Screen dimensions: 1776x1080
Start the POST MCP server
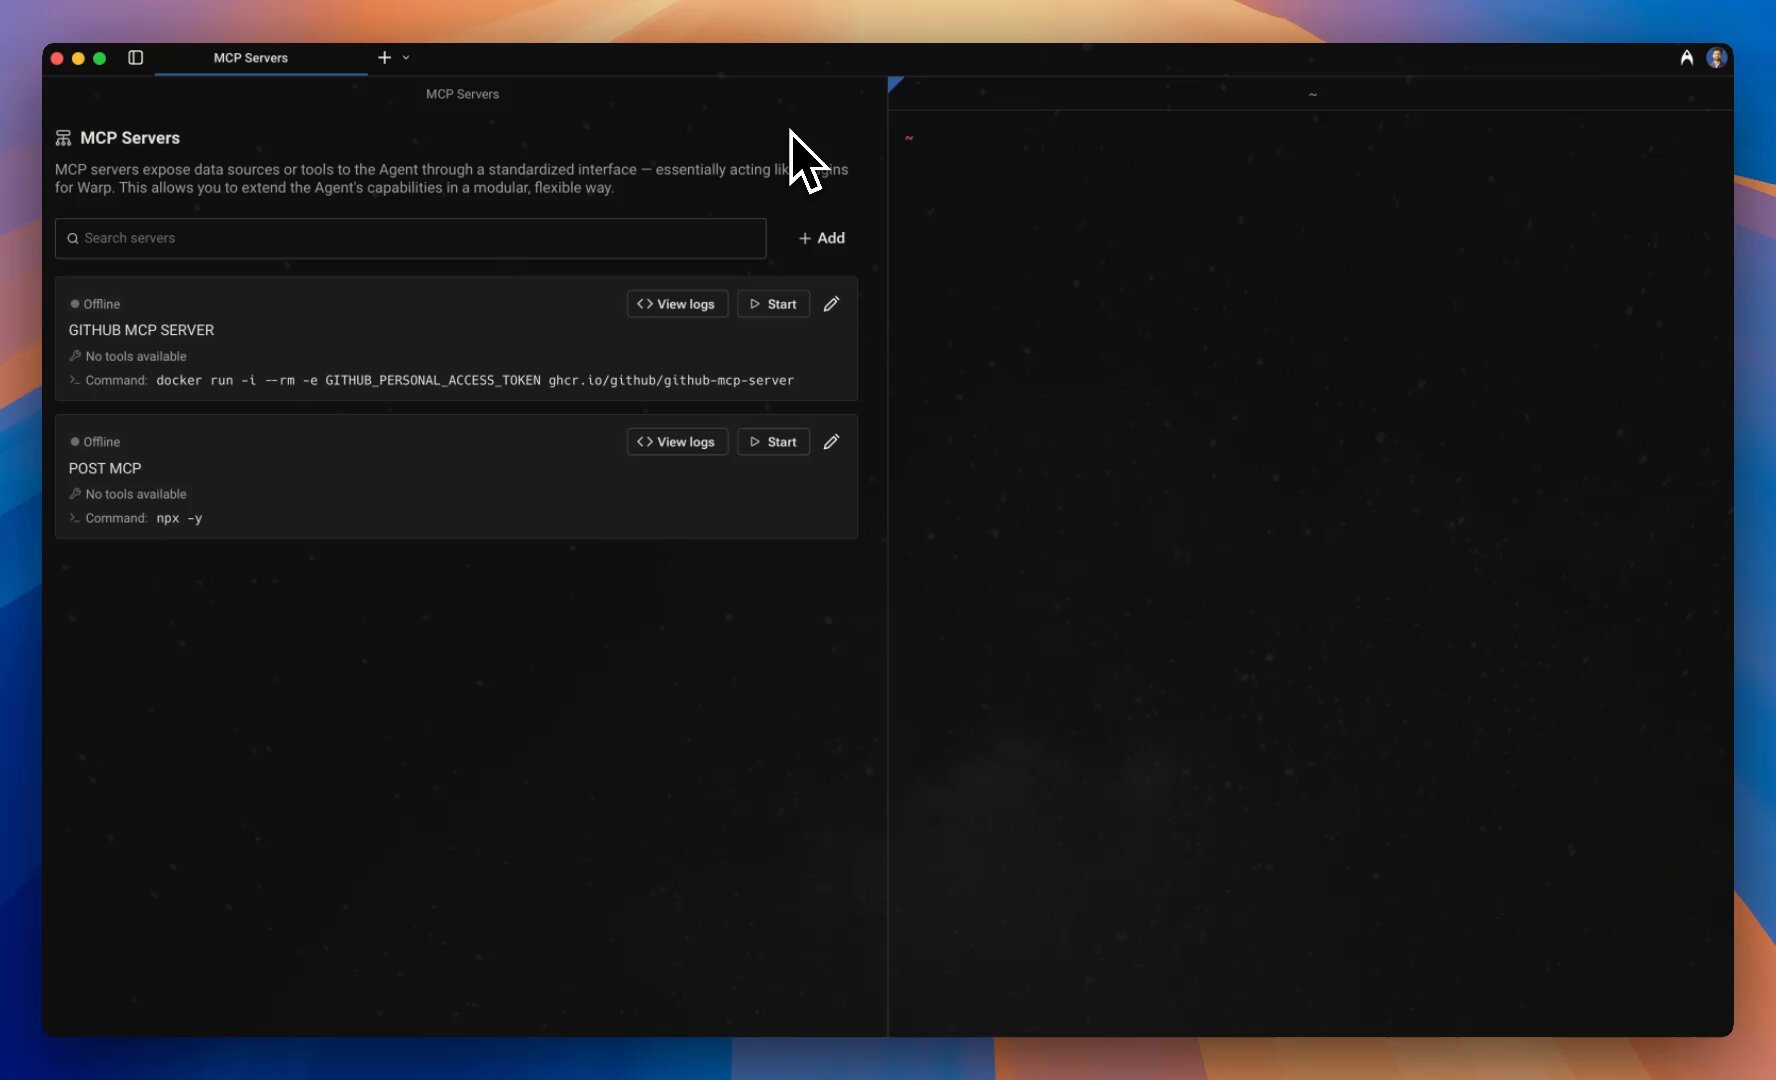coord(773,442)
